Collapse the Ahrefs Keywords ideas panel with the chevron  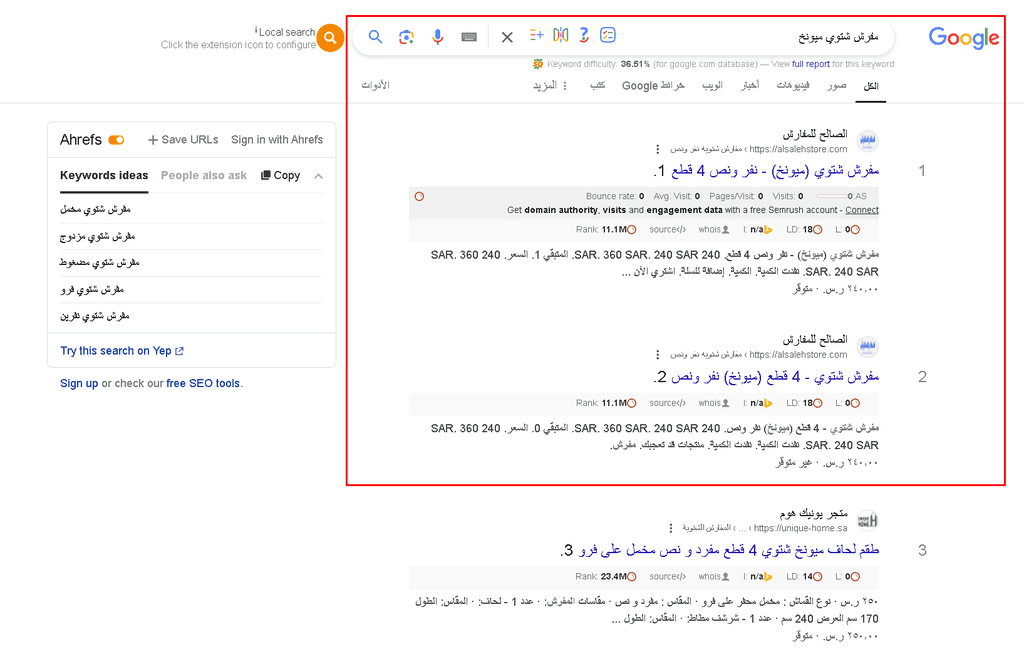tap(319, 176)
